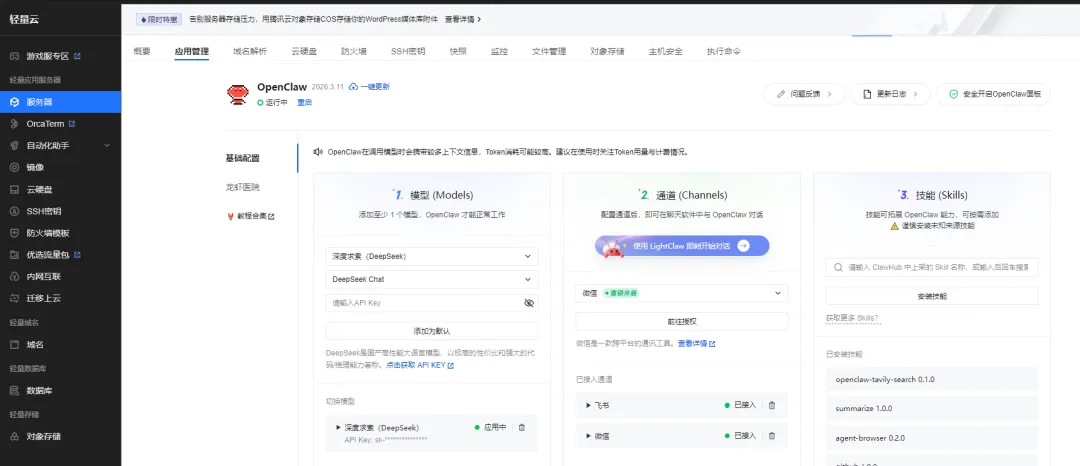Image resolution: width=1080 pixels, height=466 pixels.
Task: Delete the connected 飞书 channel
Action: [x=771, y=405]
